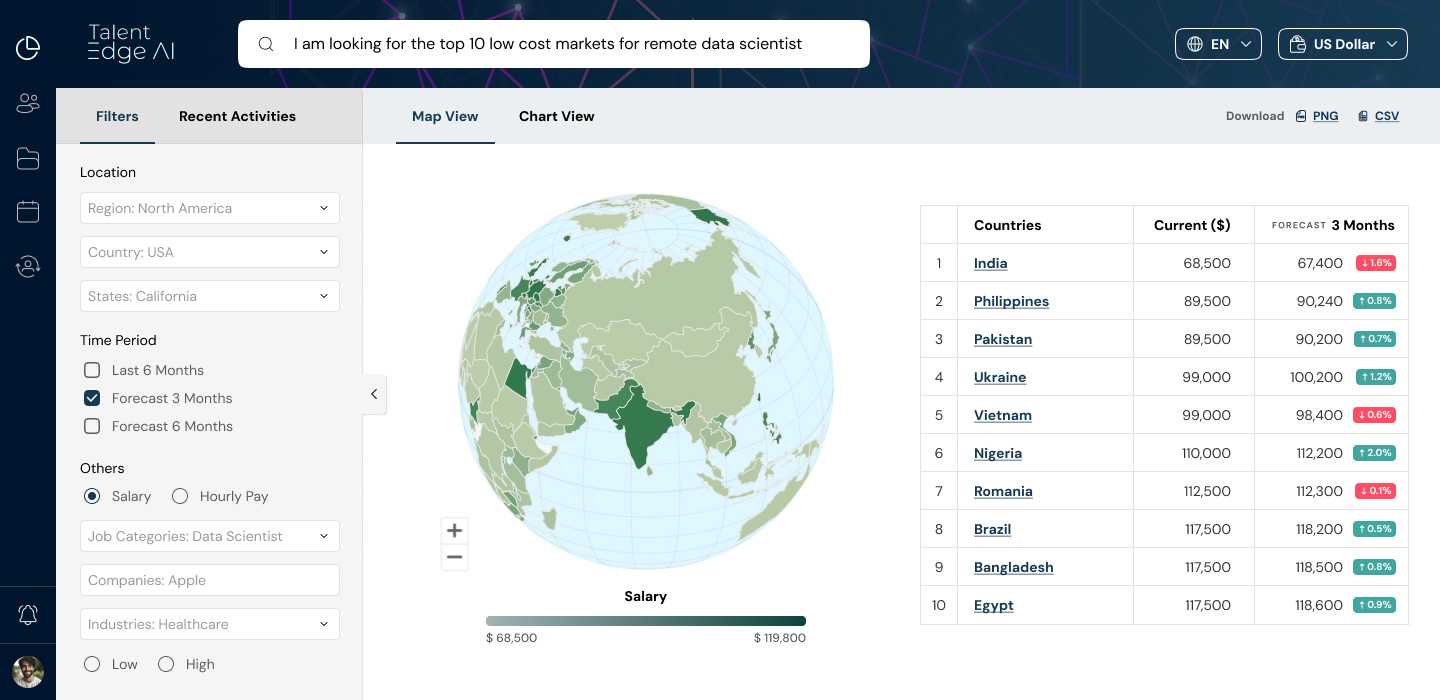This screenshot has height=700, width=1440.
Task: Click the user profile avatar
Action: tap(28, 671)
